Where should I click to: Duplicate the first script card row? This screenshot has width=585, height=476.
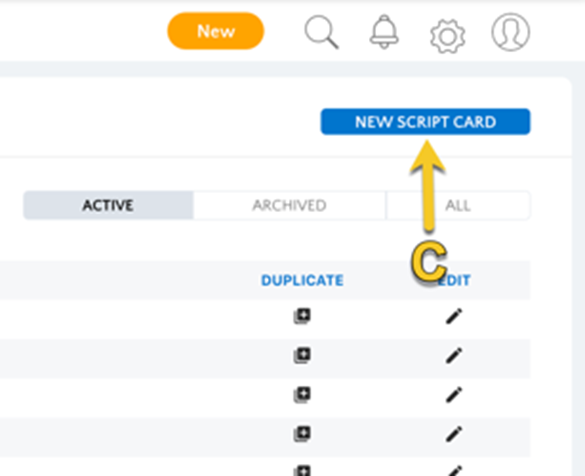[x=302, y=316]
